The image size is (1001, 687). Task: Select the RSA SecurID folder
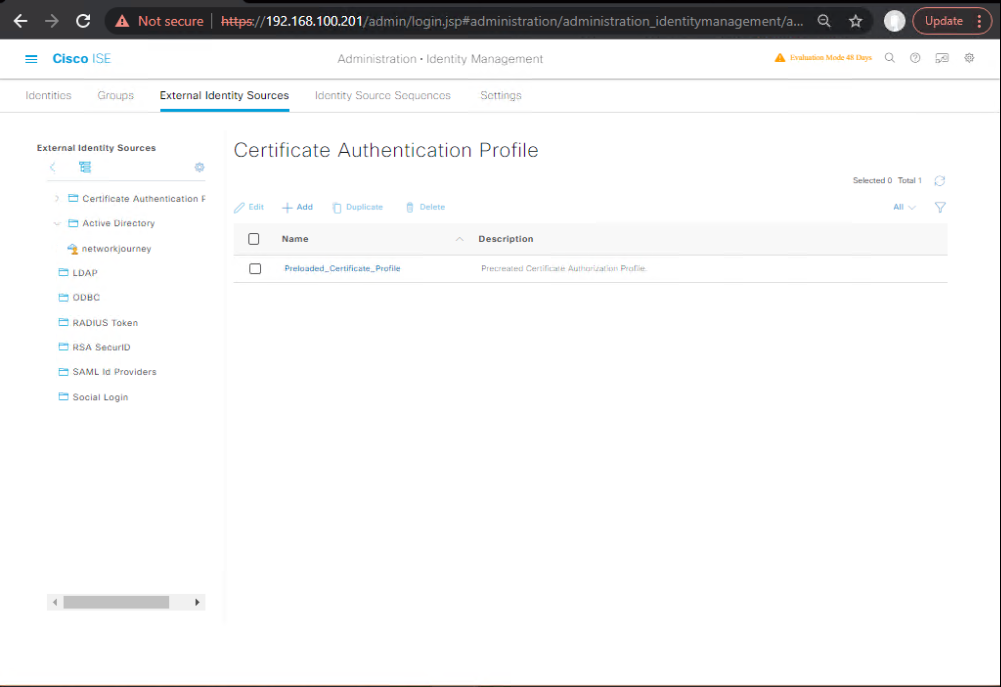[94, 347]
